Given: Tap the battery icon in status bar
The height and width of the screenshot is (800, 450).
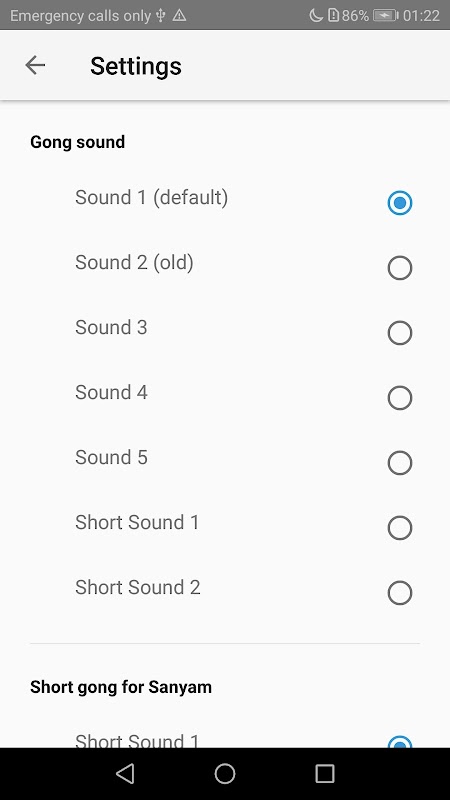Looking at the screenshot, I should [386, 15].
